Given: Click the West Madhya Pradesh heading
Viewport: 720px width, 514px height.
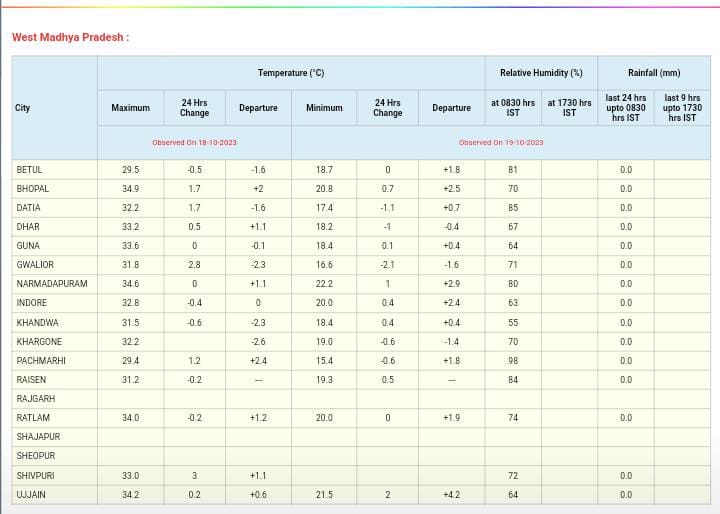Looking at the screenshot, I should [x=70, y=38].
